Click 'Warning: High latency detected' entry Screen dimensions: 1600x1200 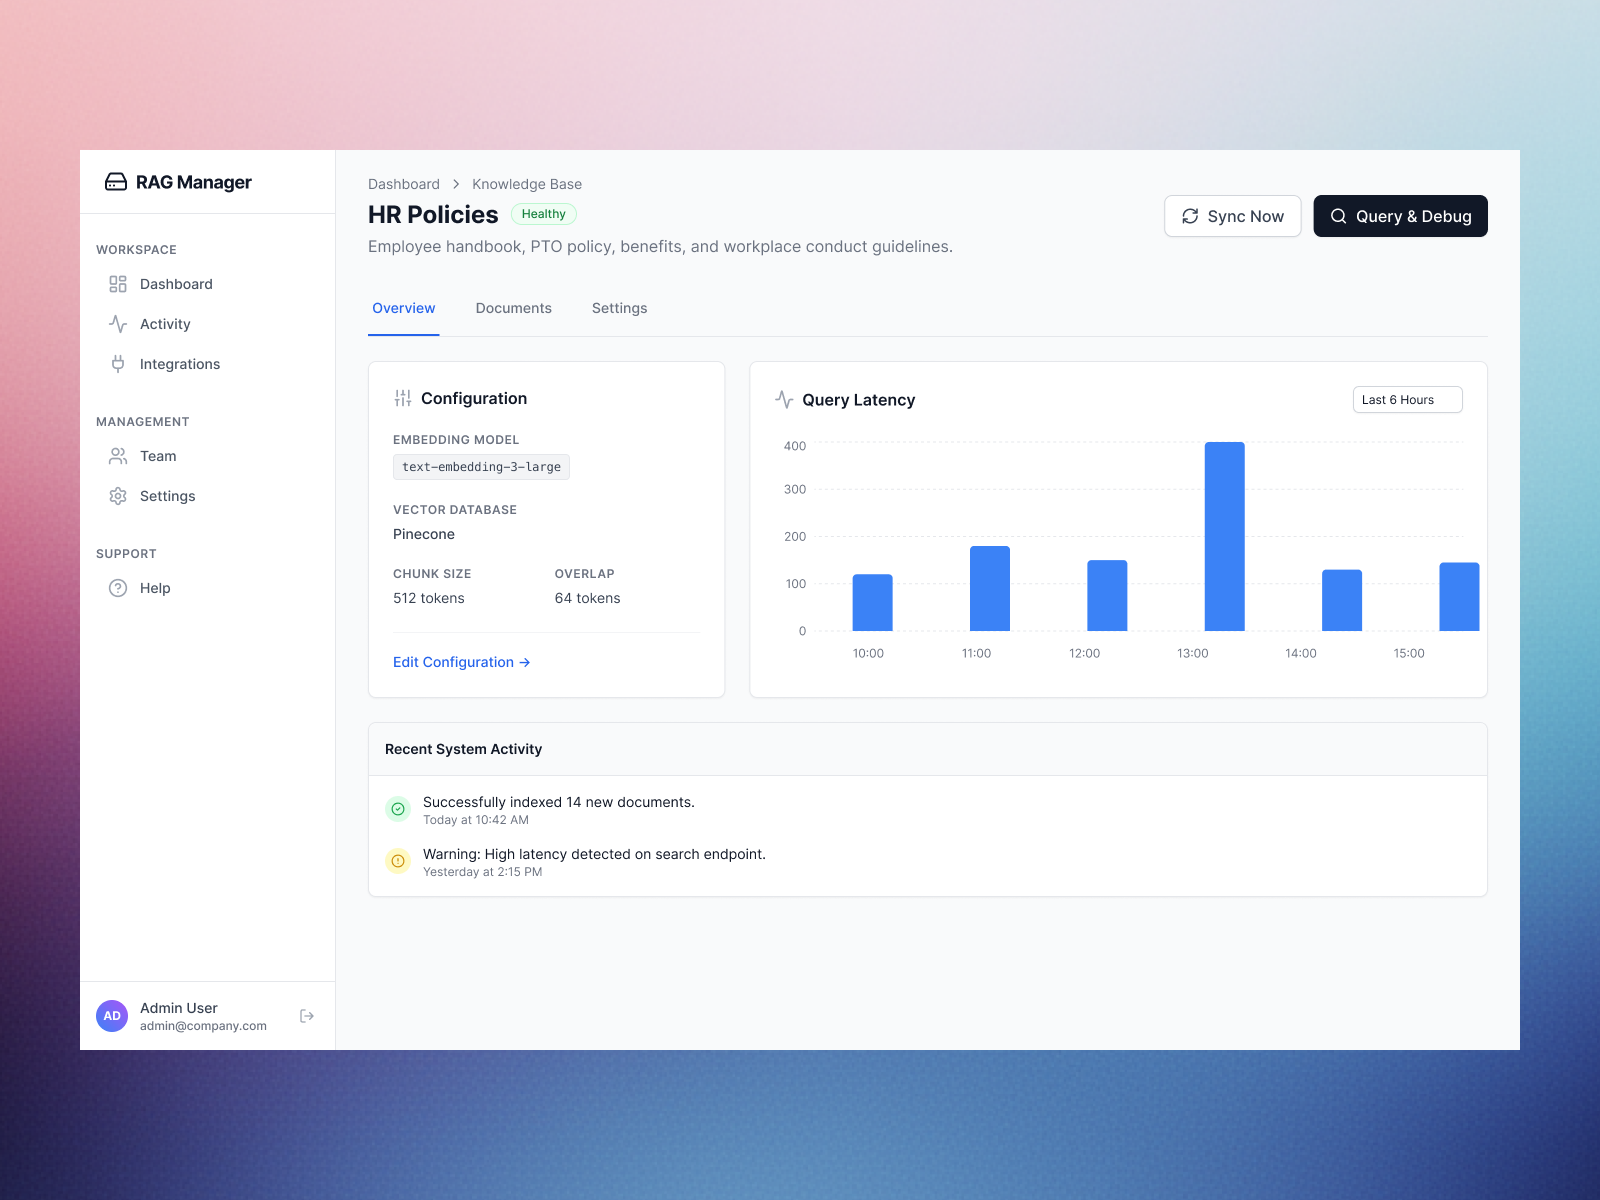tap(594, 854)
